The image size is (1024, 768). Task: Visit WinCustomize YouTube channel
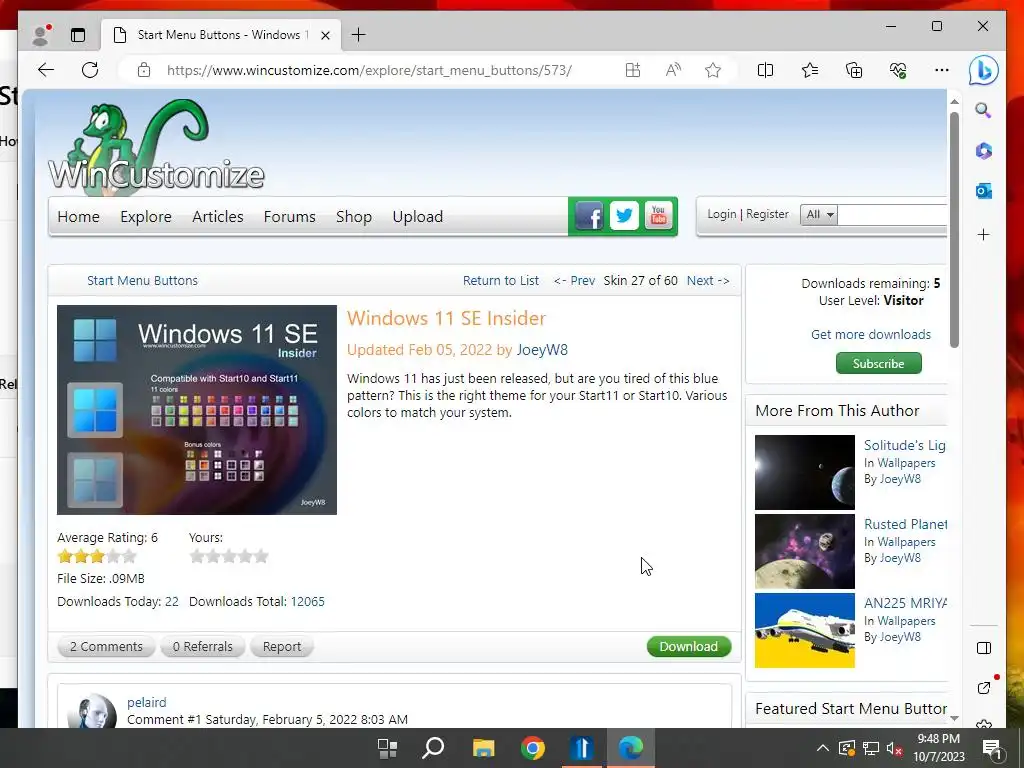coord(658,216)
